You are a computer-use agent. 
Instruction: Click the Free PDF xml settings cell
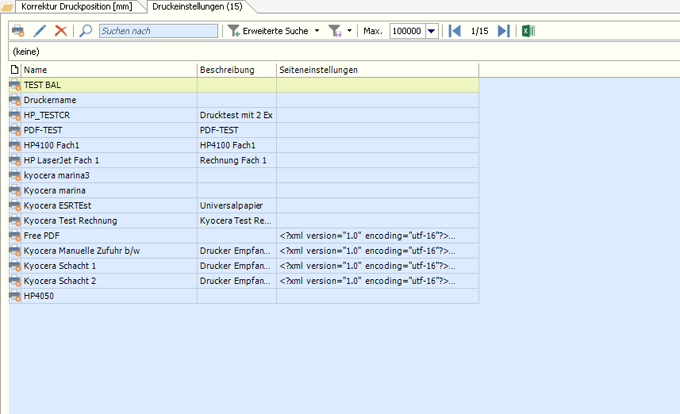coord(377,236)
